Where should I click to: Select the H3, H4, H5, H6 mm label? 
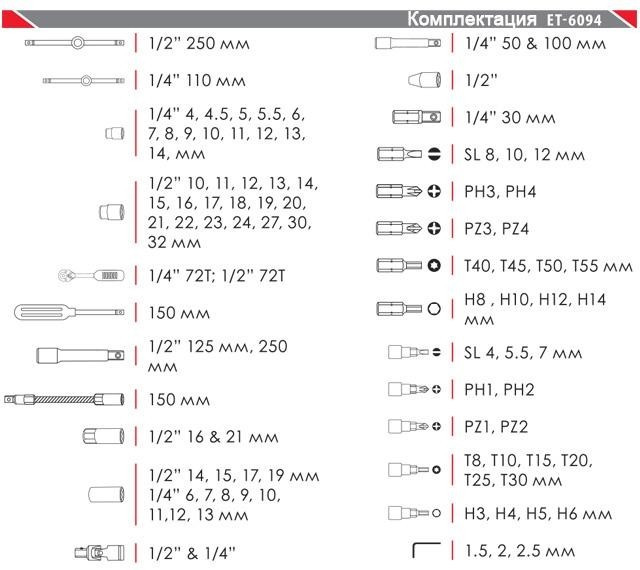[x=537, y=514]
